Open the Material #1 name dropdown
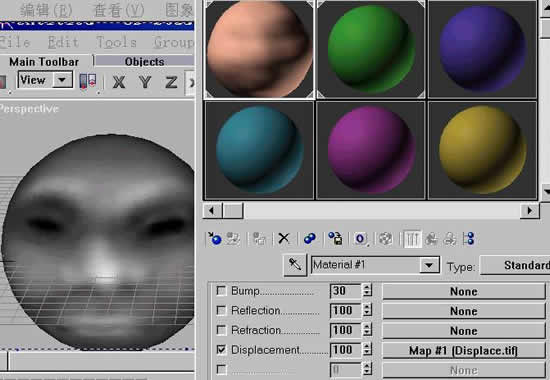Viewport: 550px width, 380px height. point(429,265)
